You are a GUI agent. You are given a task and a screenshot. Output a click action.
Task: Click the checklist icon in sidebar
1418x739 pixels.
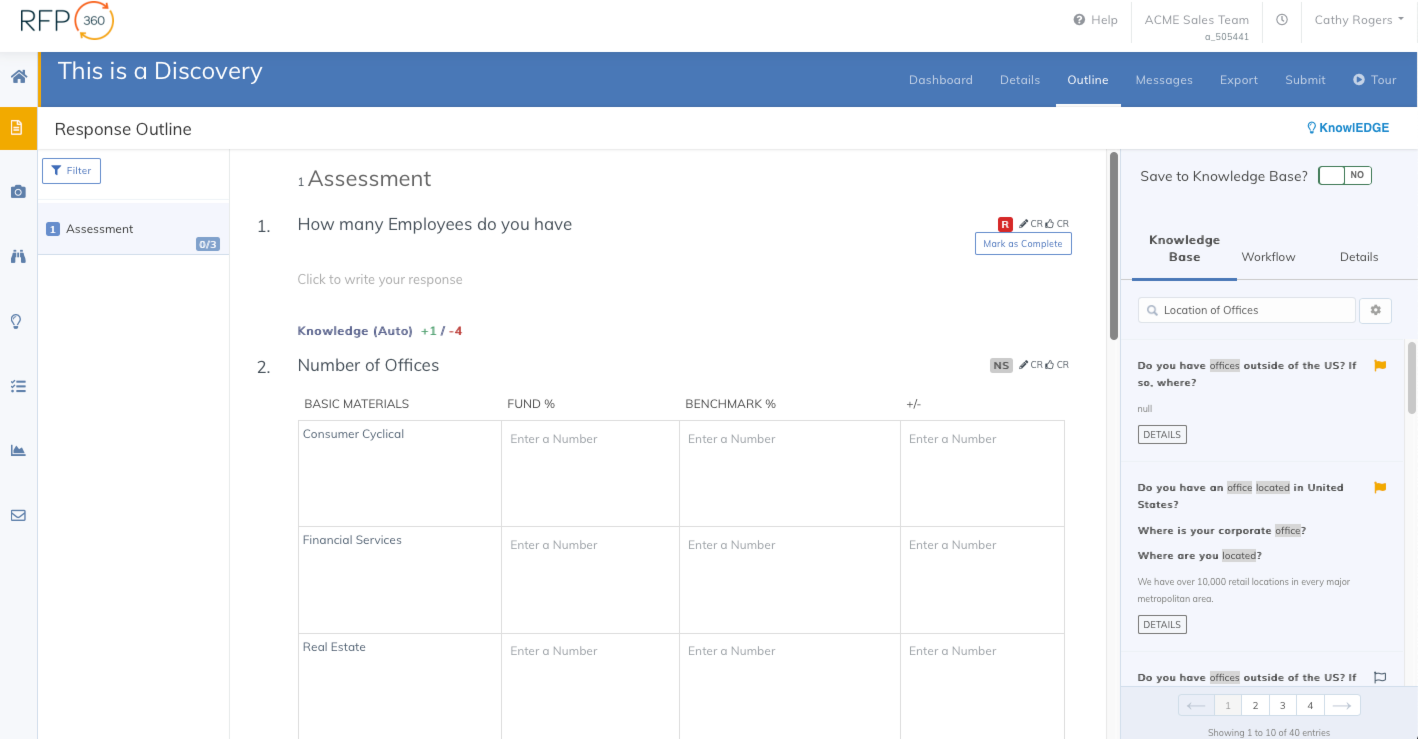pos(18,386)
